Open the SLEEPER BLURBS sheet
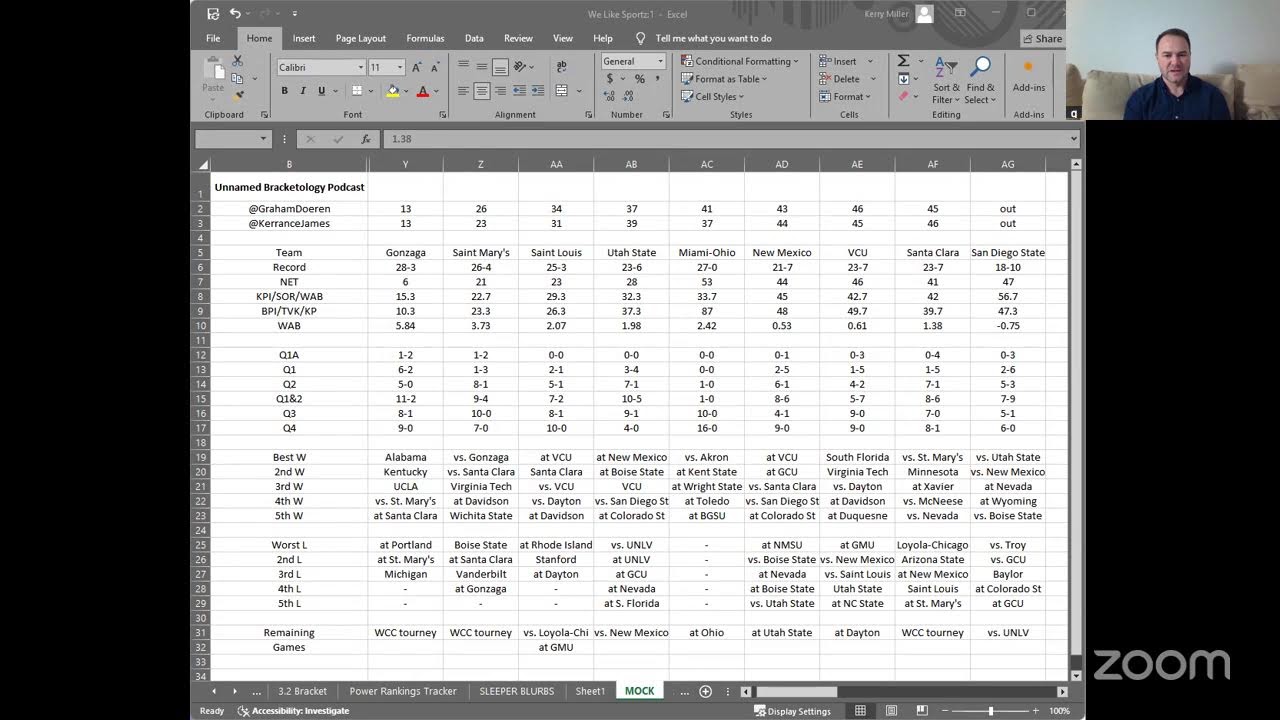1280x720 pixels. pyautogui.click(x=516, y=691)
